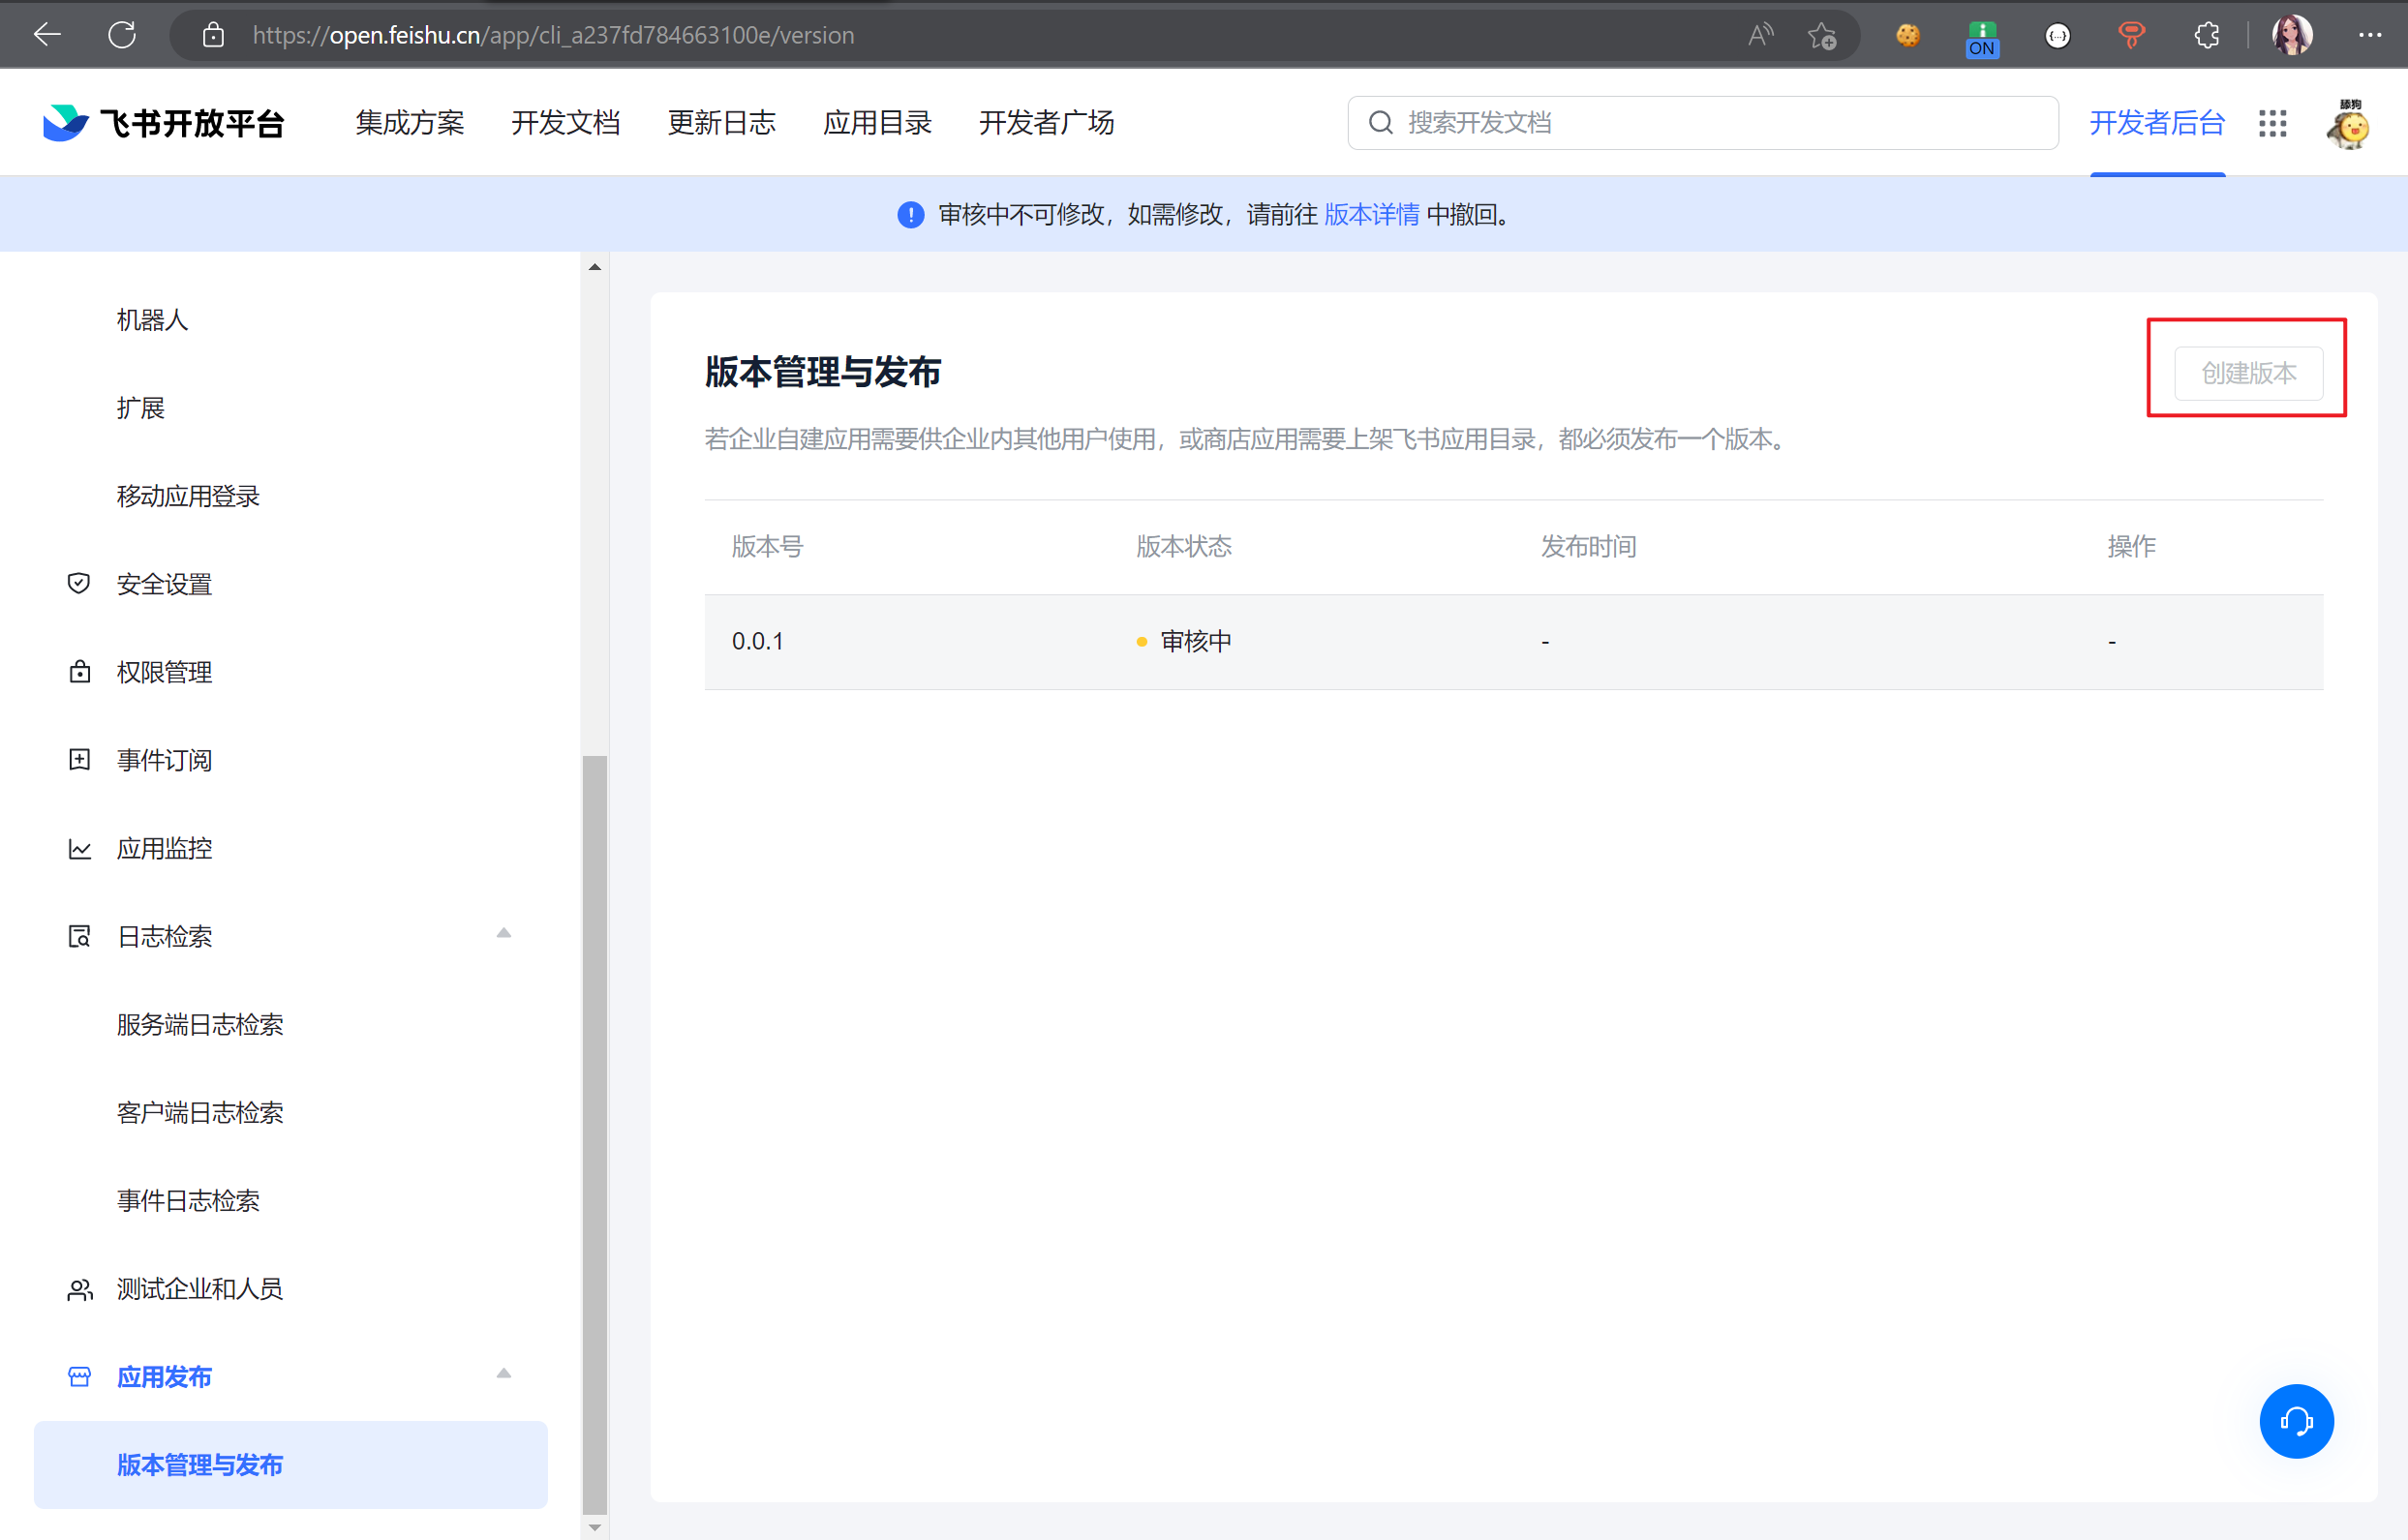This screenshot has height=1540, width=2408.
Task: Open the nine-dot apps grid icon
Action: [x=2272, y=123]
